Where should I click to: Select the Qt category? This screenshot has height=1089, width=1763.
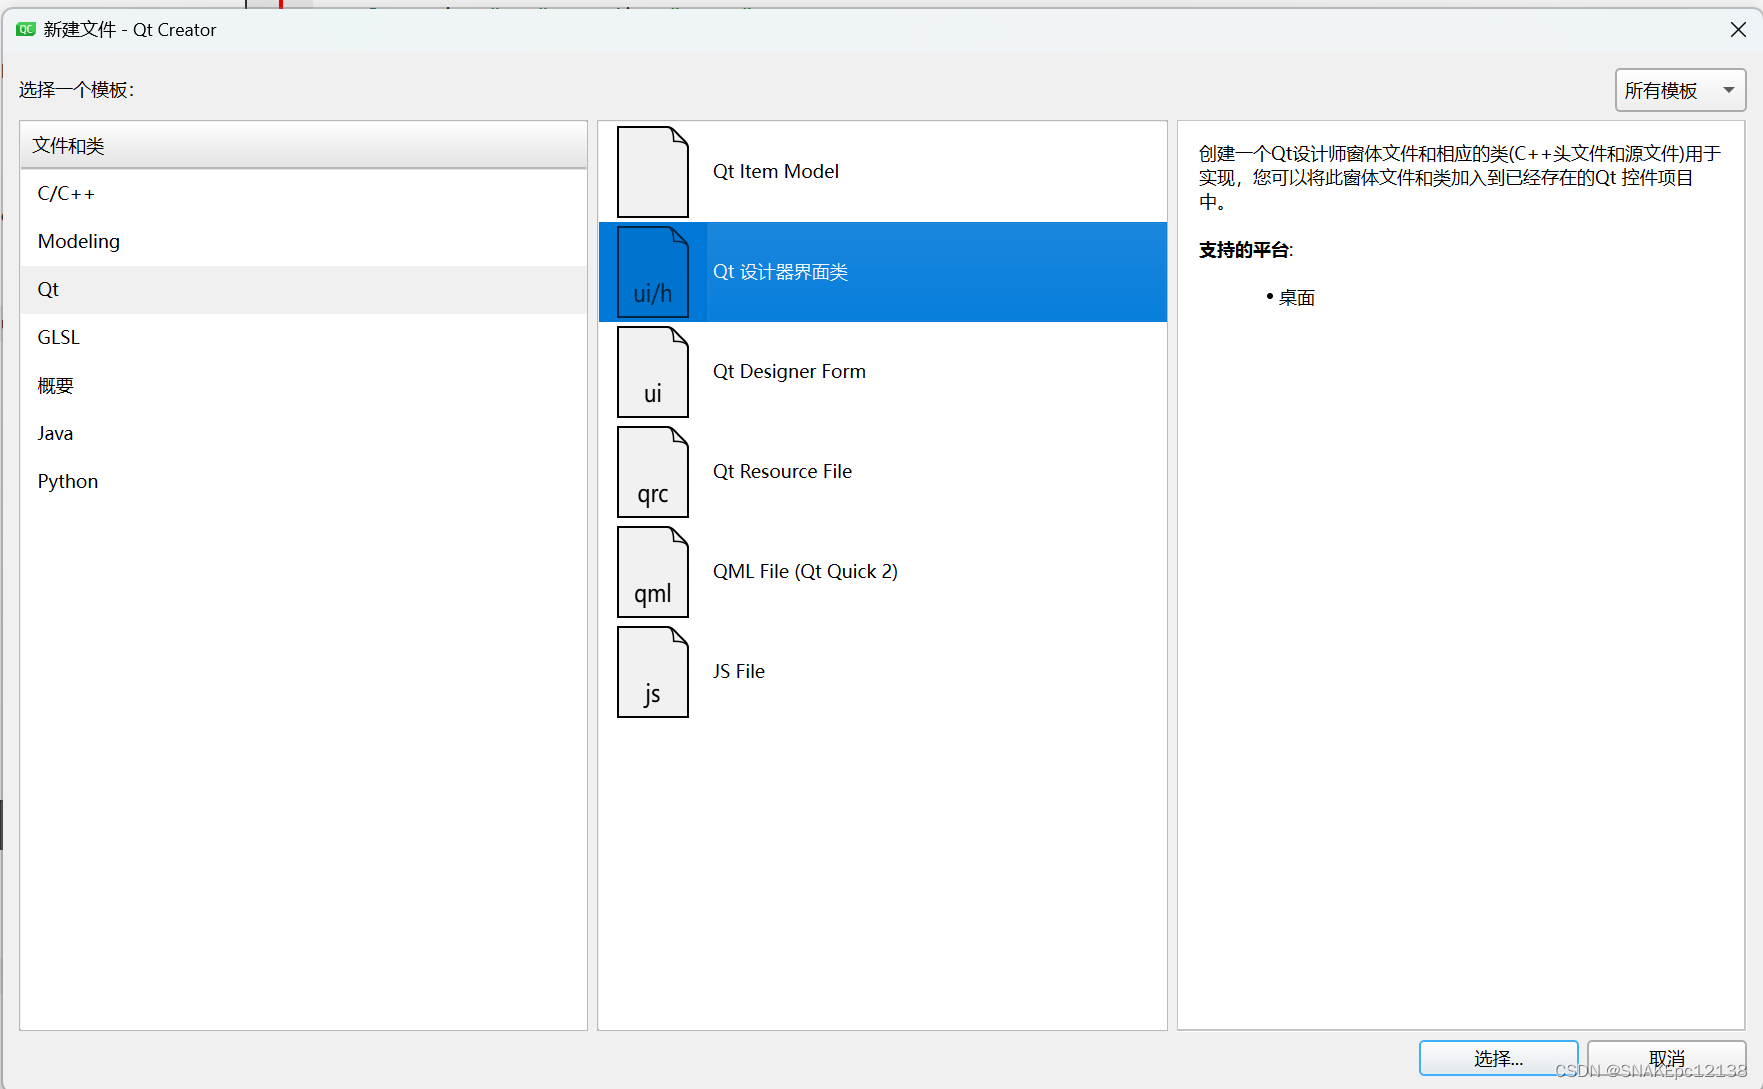pyautogui.click(x=303, y=290)
